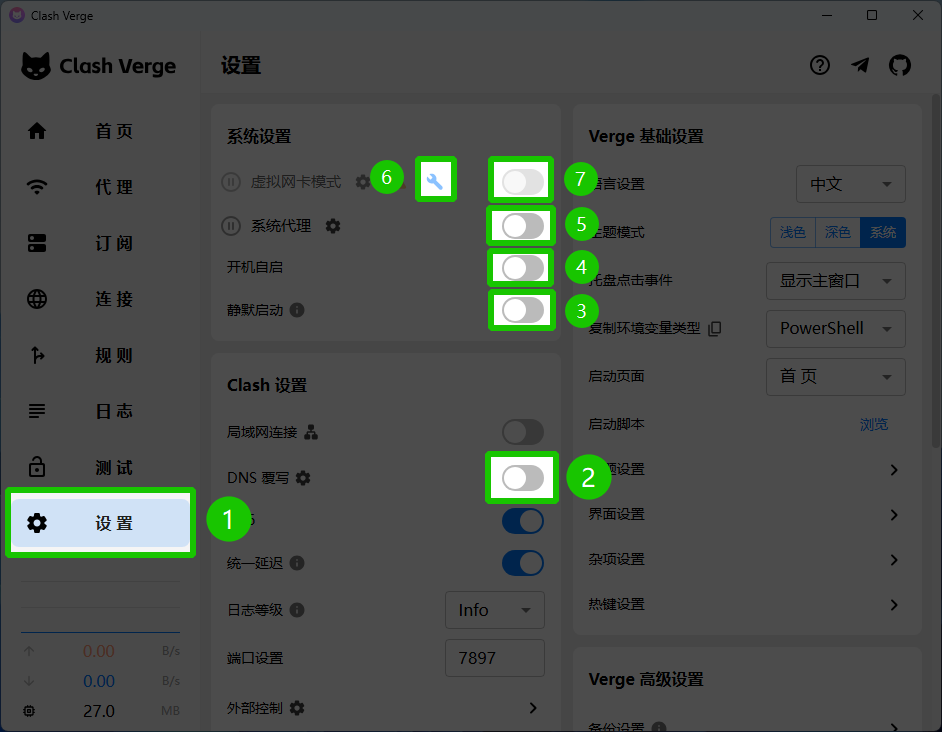Open 系统代理 gear settings
The width and height of the screenshot is (942, 732).
[333, 226]
